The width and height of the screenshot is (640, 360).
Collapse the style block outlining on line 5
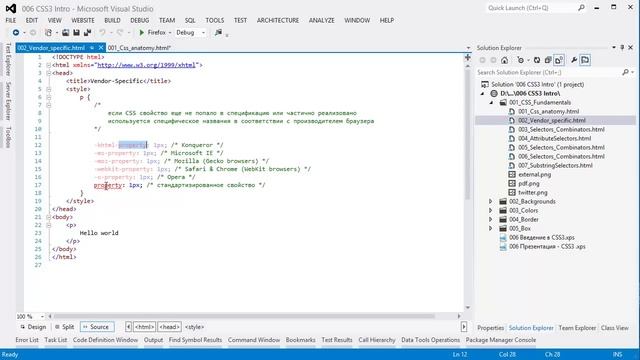49,89
